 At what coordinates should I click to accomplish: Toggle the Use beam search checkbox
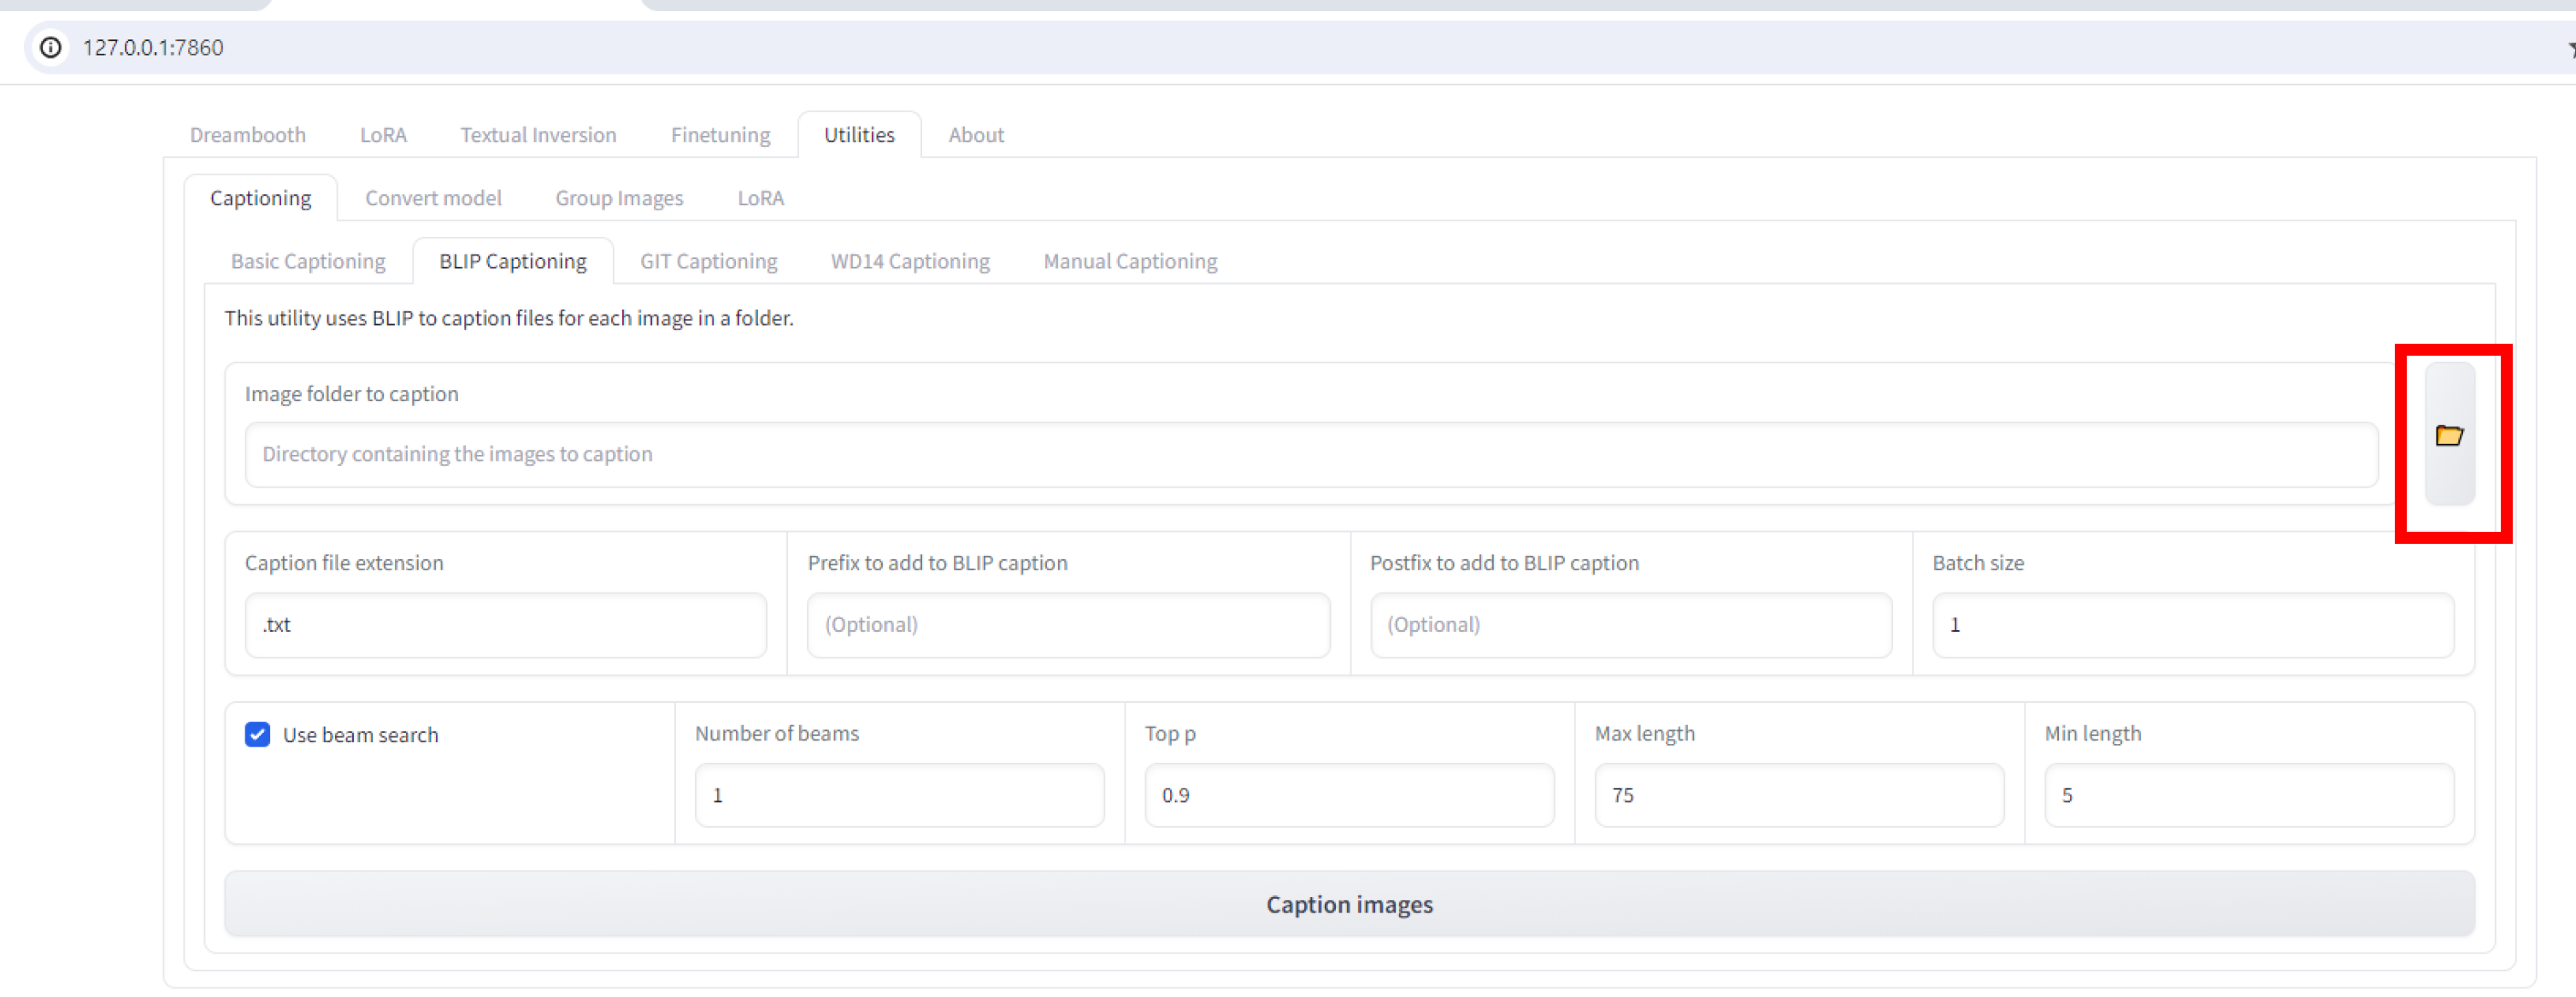(257, 735)
